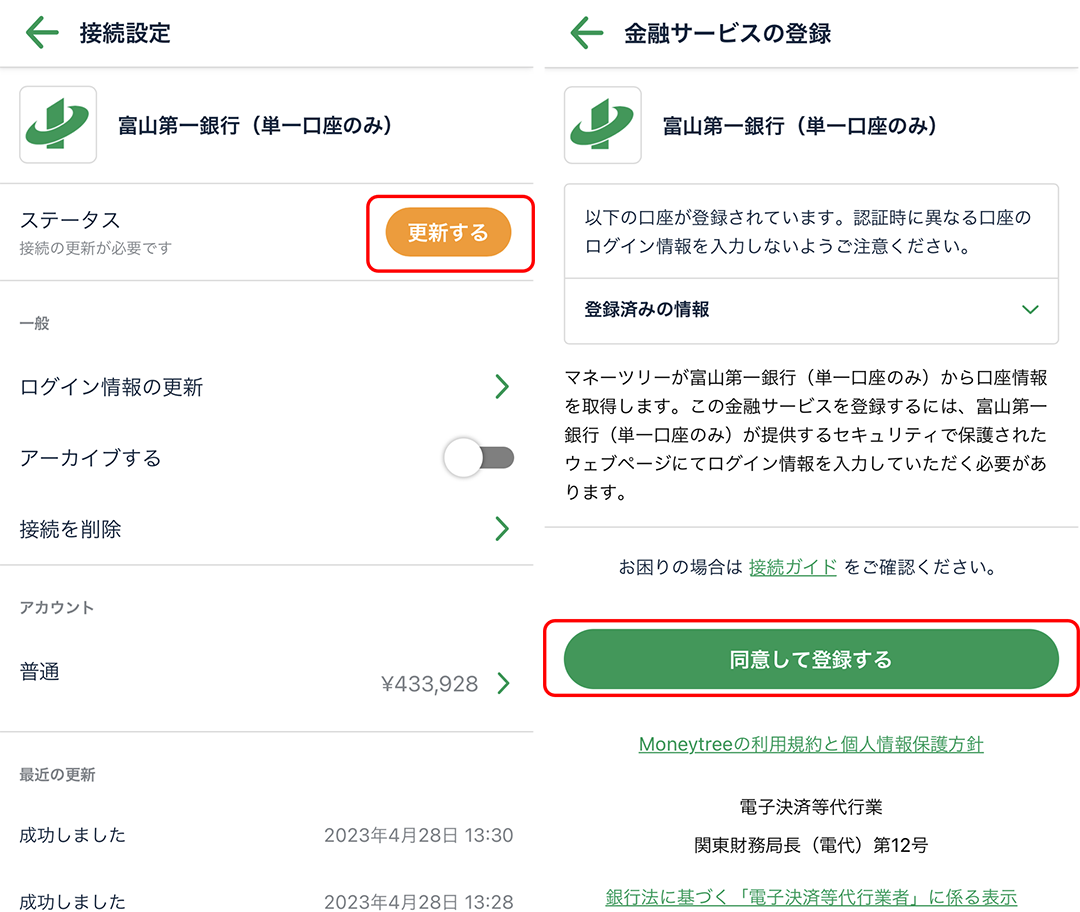Open the 普通 account row
The height and width of the screenshot is (912, 1080).
click(x=40, y=672)
